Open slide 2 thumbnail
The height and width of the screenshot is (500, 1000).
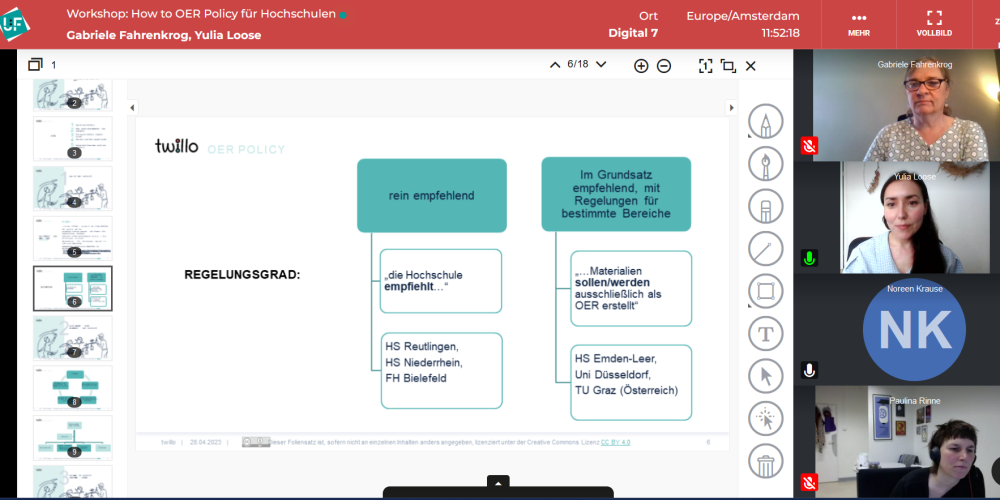pos(73,95)
